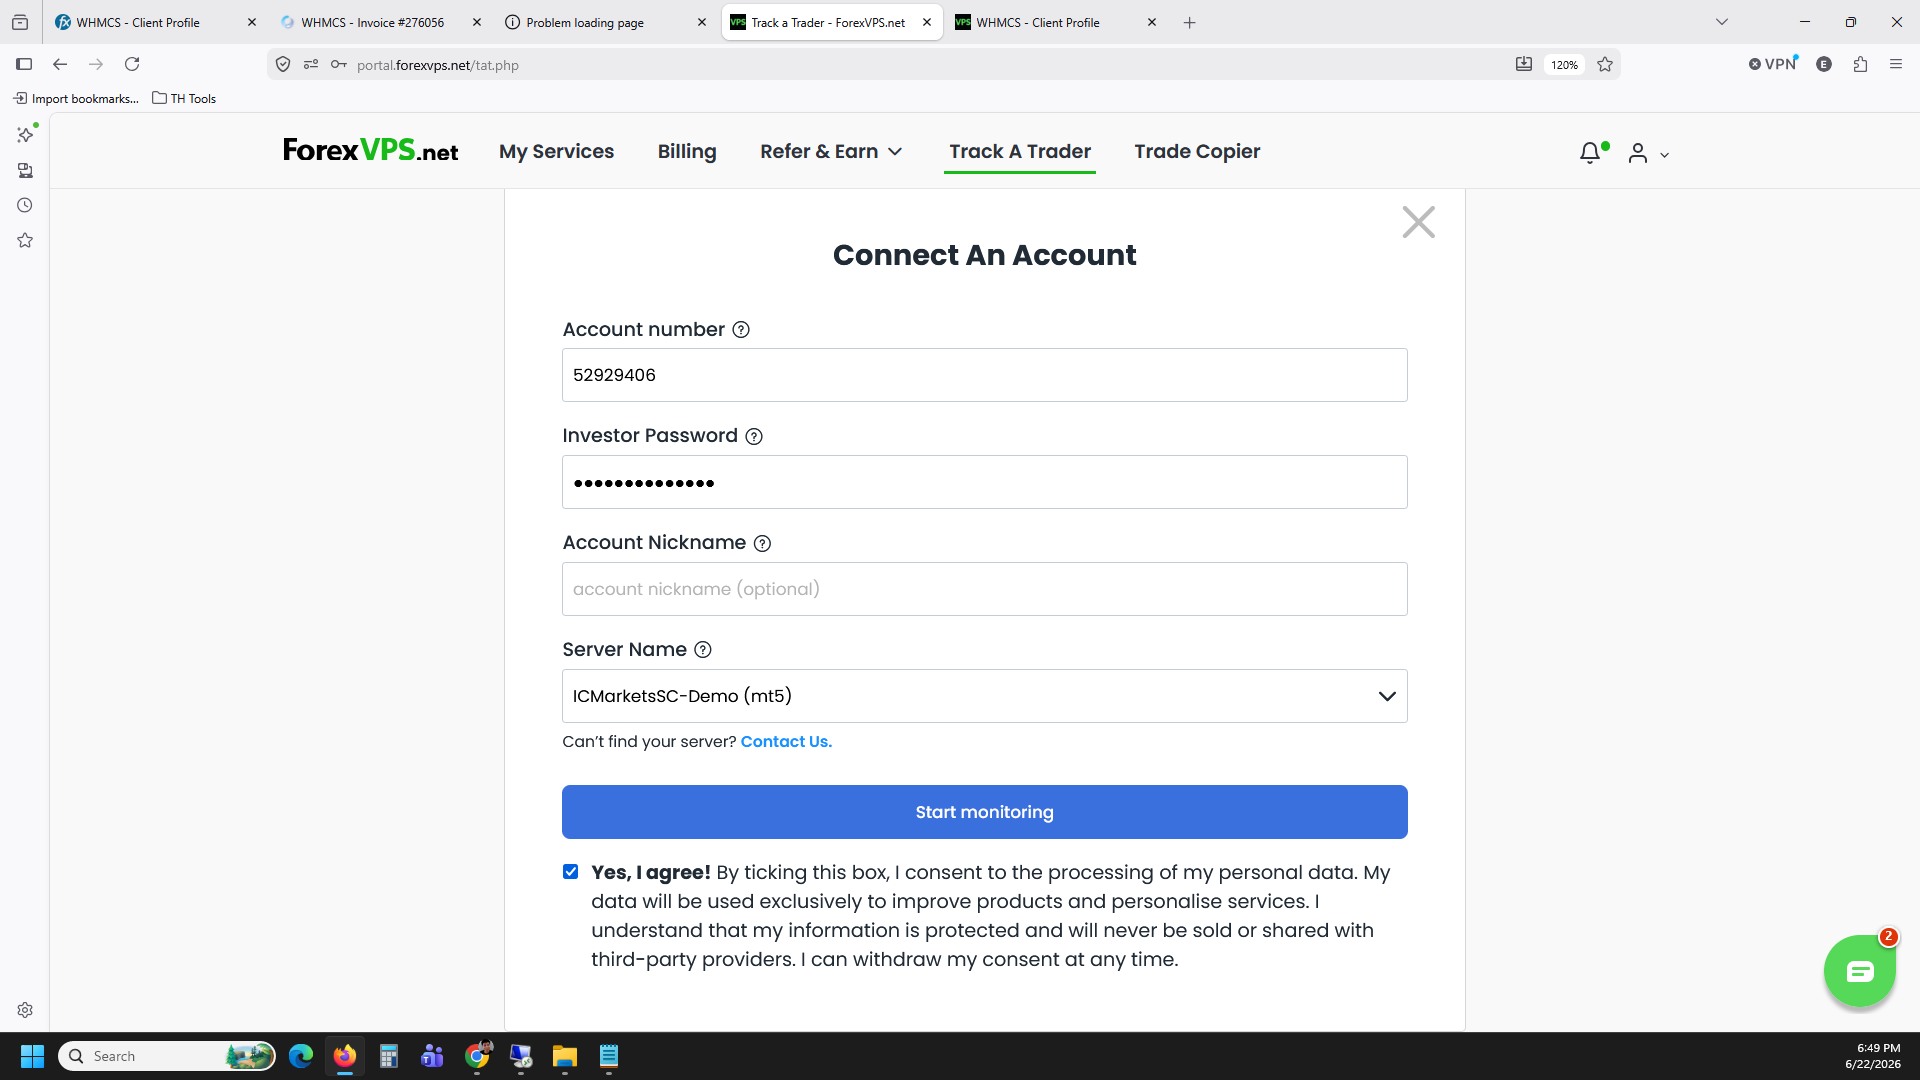
Task: Open the Windows Start menu
Action: (32, 1056)
